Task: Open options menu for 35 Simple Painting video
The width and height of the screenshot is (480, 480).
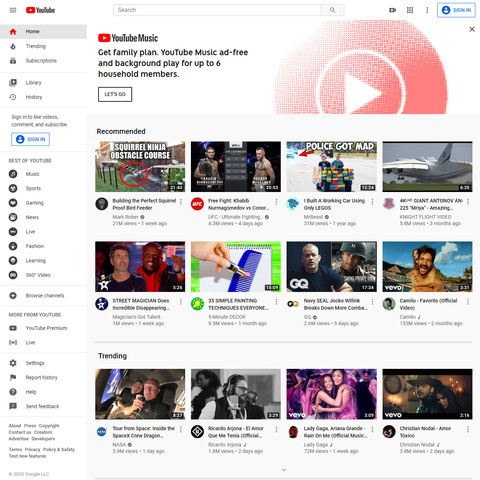Action: click(x=276, y=302)
